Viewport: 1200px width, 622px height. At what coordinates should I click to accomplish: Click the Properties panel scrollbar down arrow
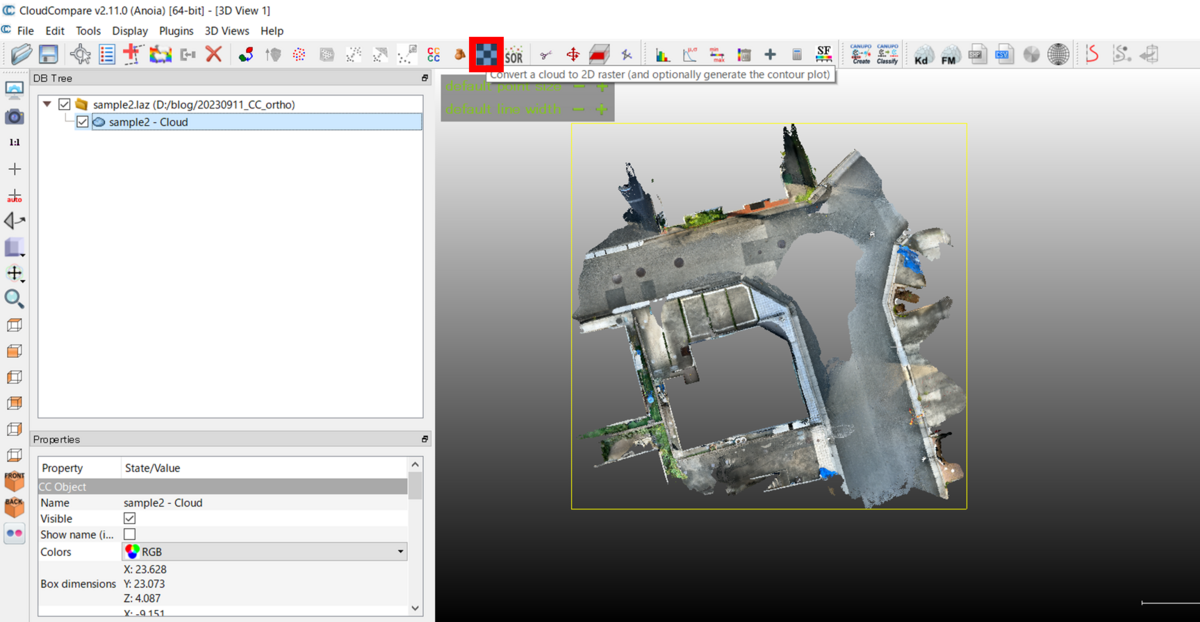click(415, 607)
